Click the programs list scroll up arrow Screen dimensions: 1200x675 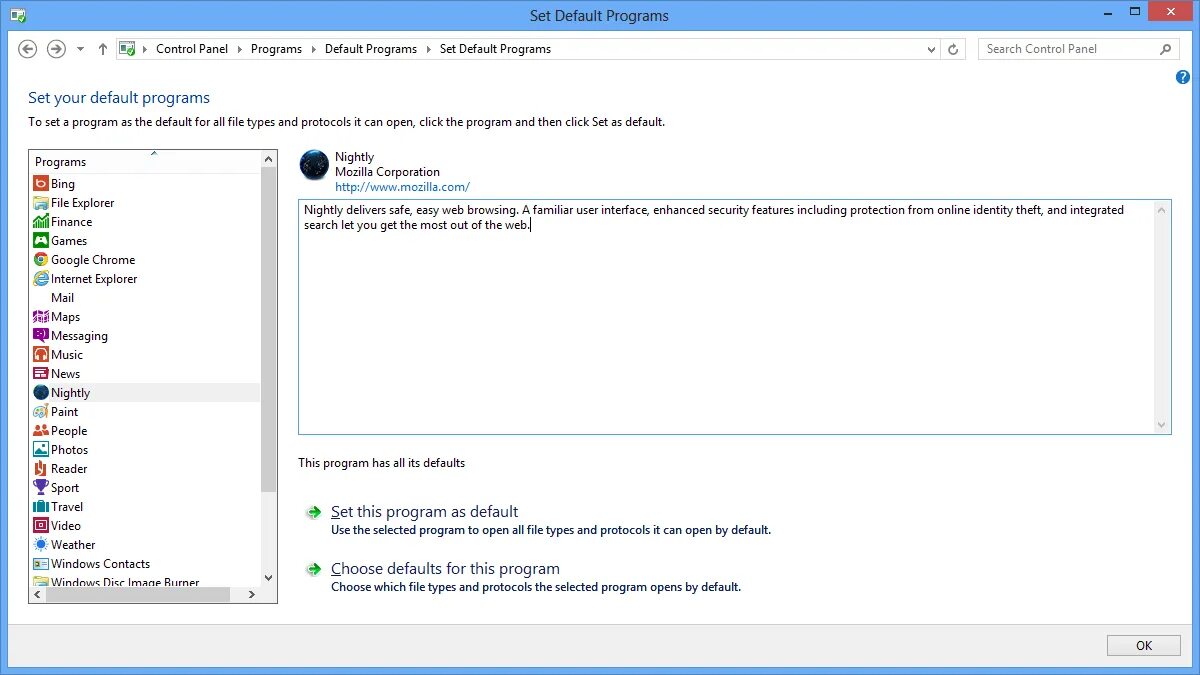[268, 159]
